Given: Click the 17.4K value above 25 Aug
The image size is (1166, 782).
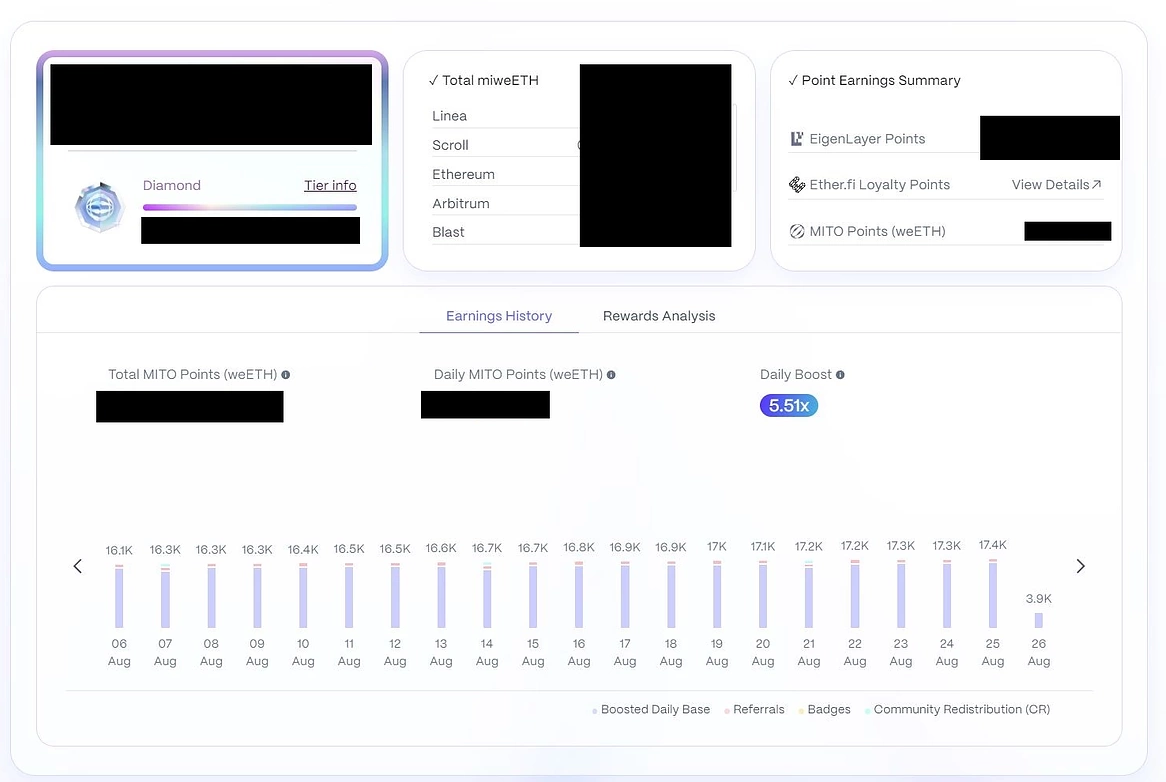Looking at the screenshot, I should (993, 545).
